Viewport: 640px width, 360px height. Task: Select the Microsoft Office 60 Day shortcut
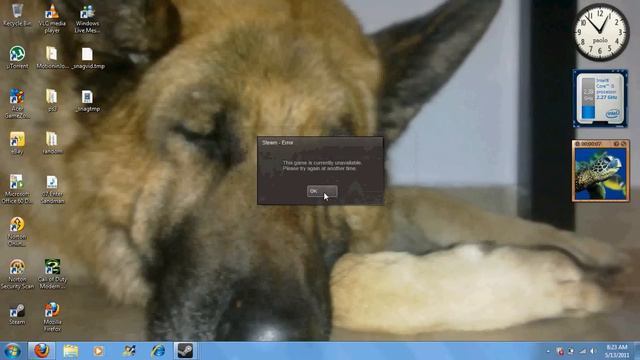coord(17,189)
